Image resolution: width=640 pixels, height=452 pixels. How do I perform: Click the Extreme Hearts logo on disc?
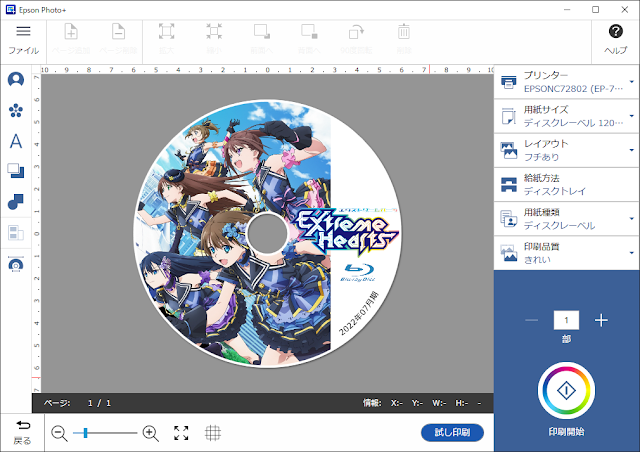point(345,230)
